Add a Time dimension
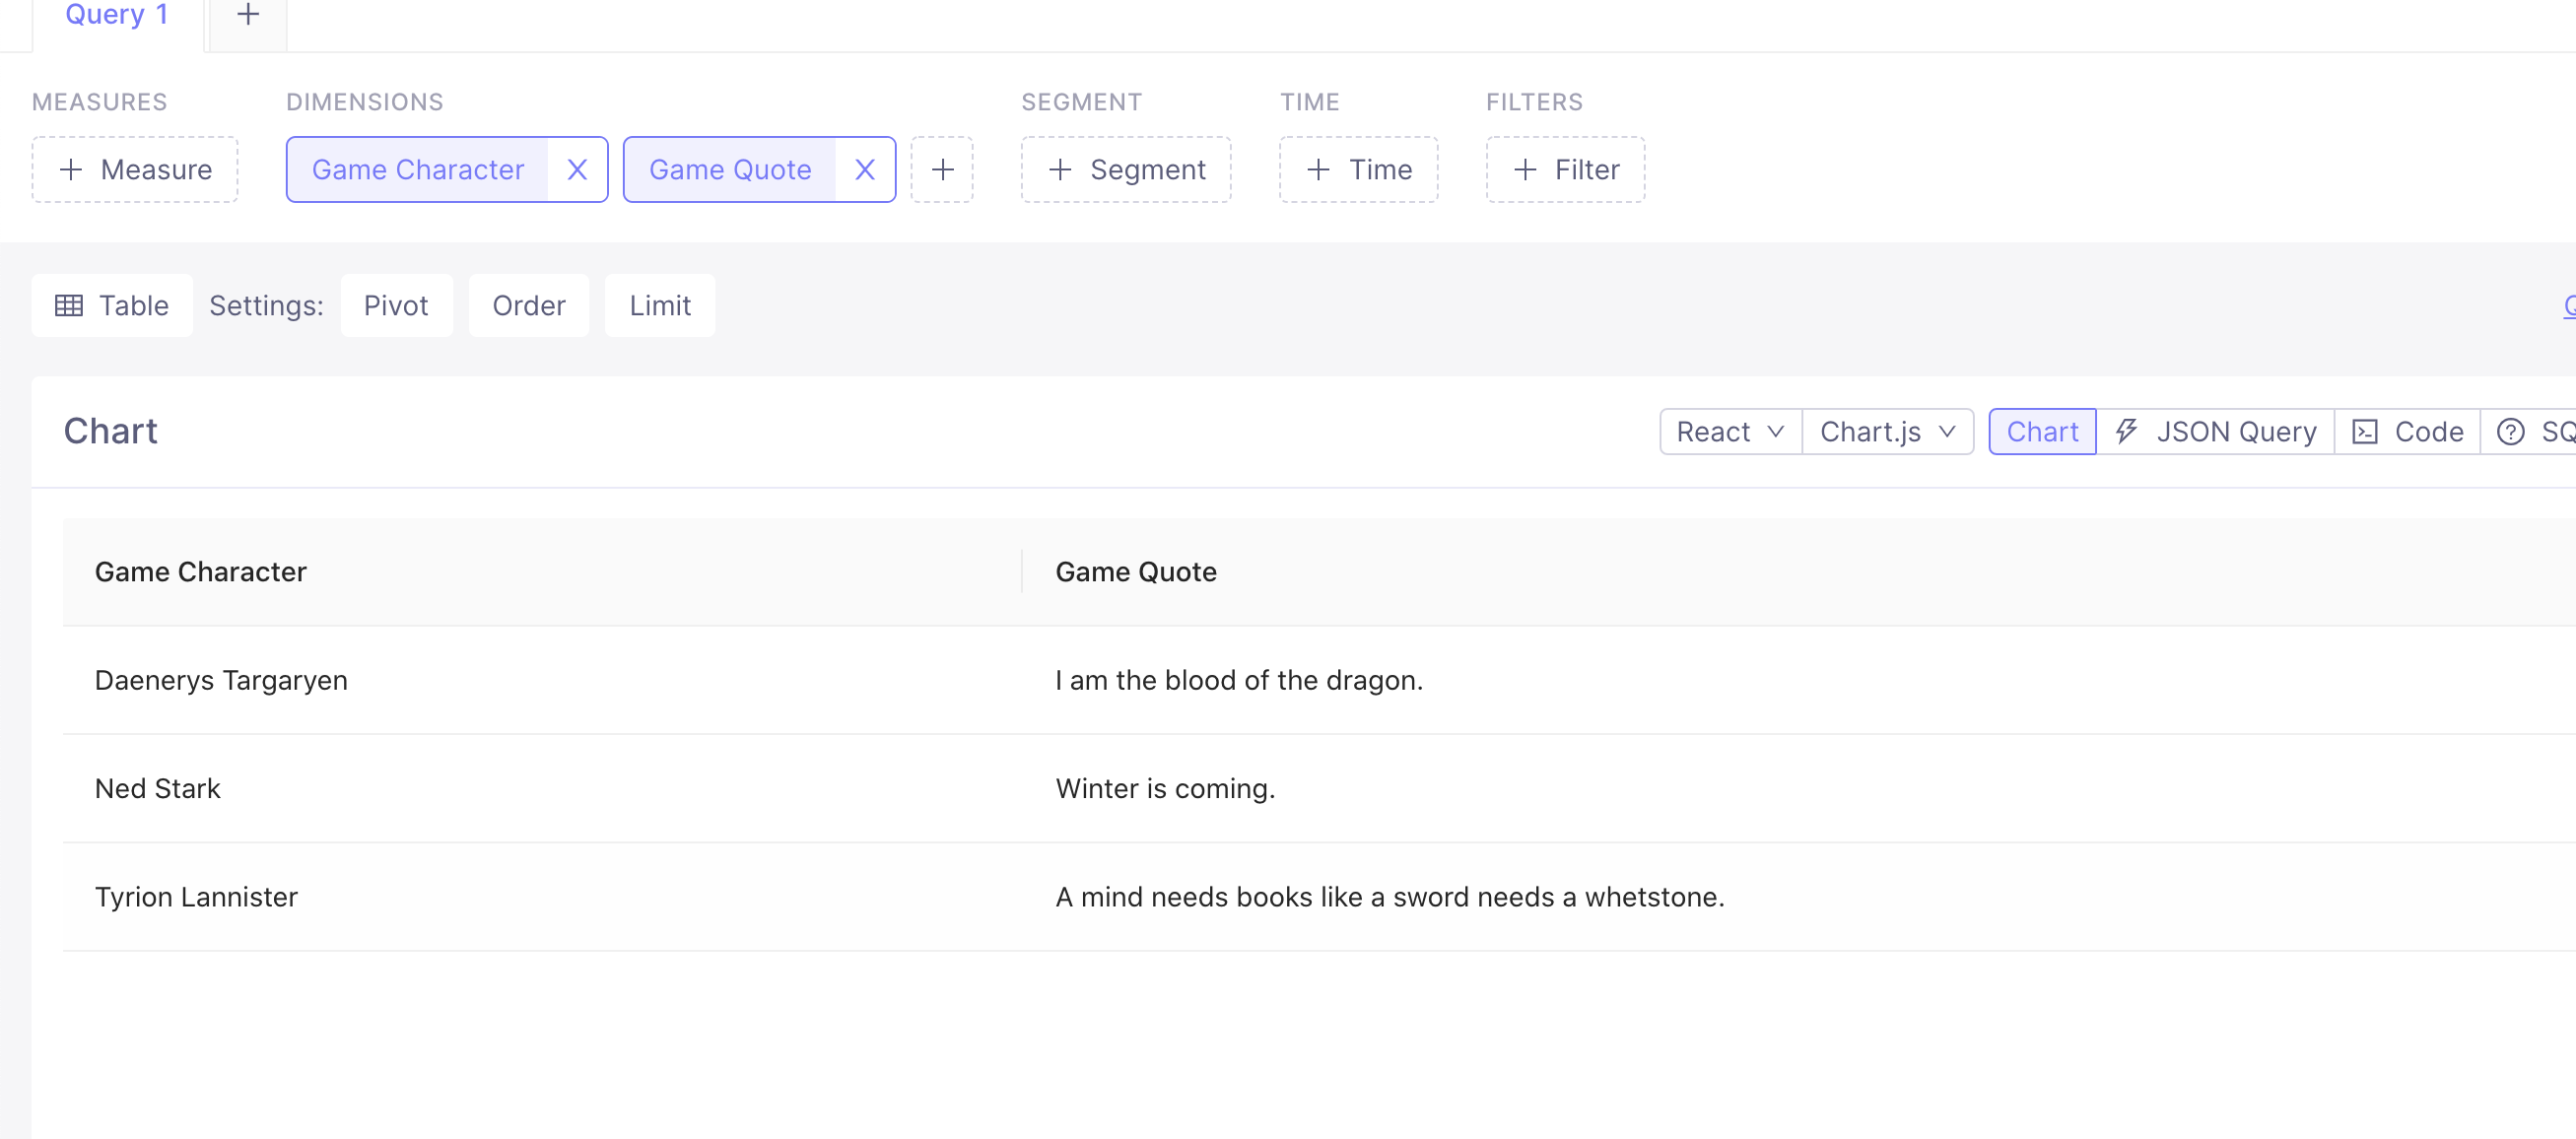 [x=1359, y=170]
